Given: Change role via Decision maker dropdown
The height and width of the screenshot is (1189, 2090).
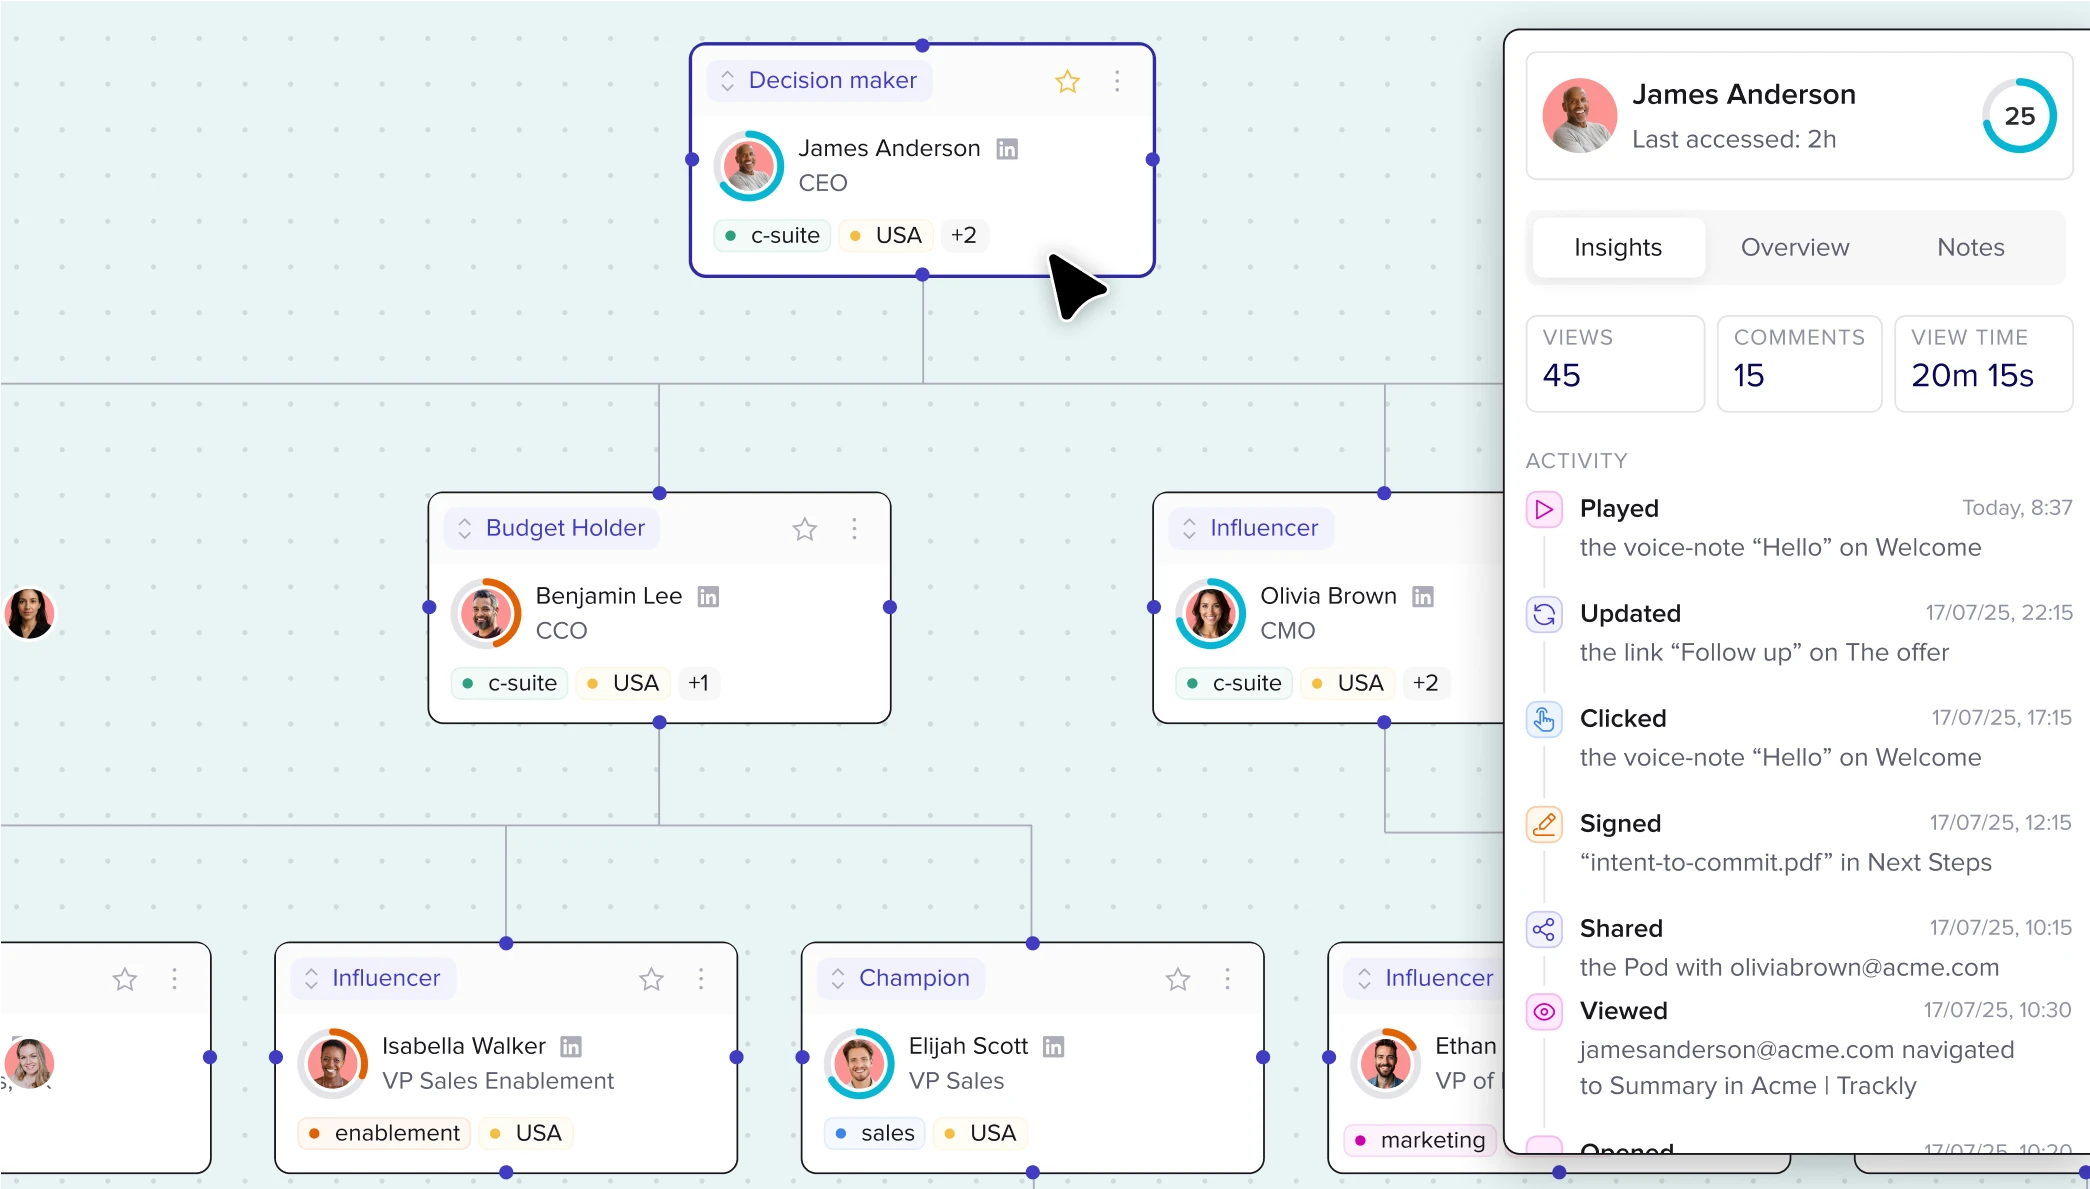Looking at the screenshot, I should [820, 80].
